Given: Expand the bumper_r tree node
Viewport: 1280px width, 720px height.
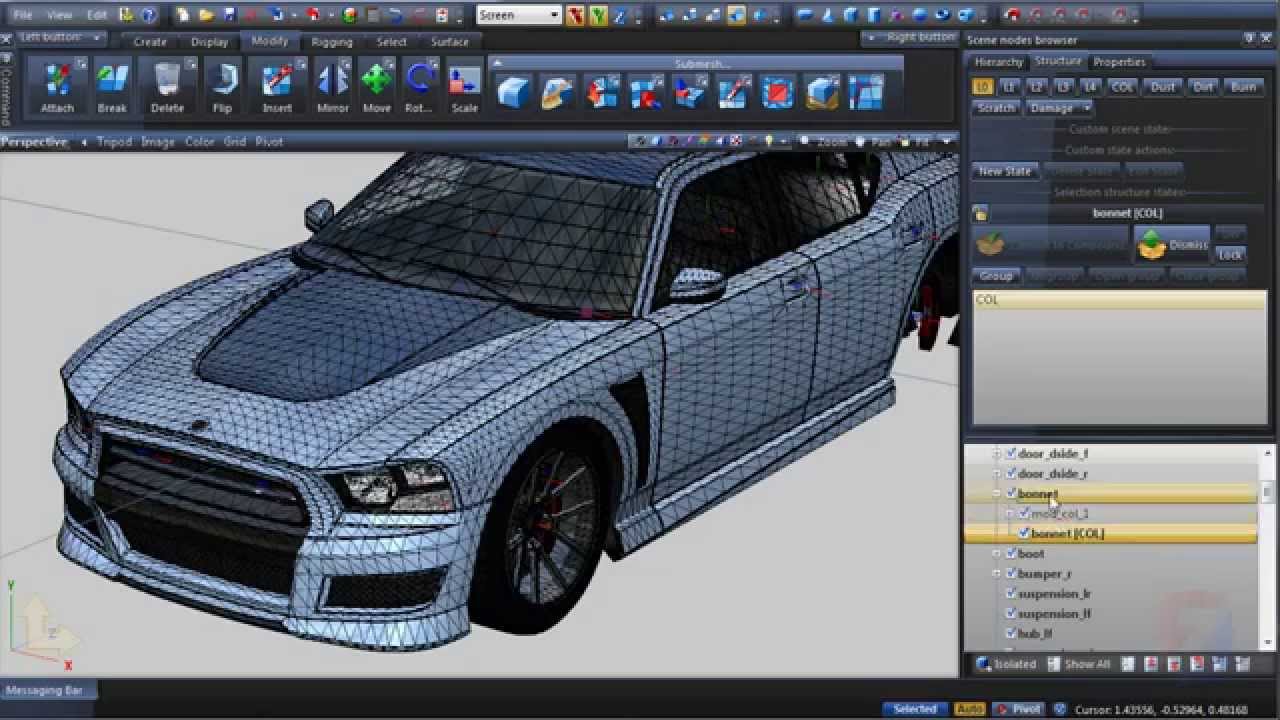Looking at the screenshot, I should coord(996,573).
